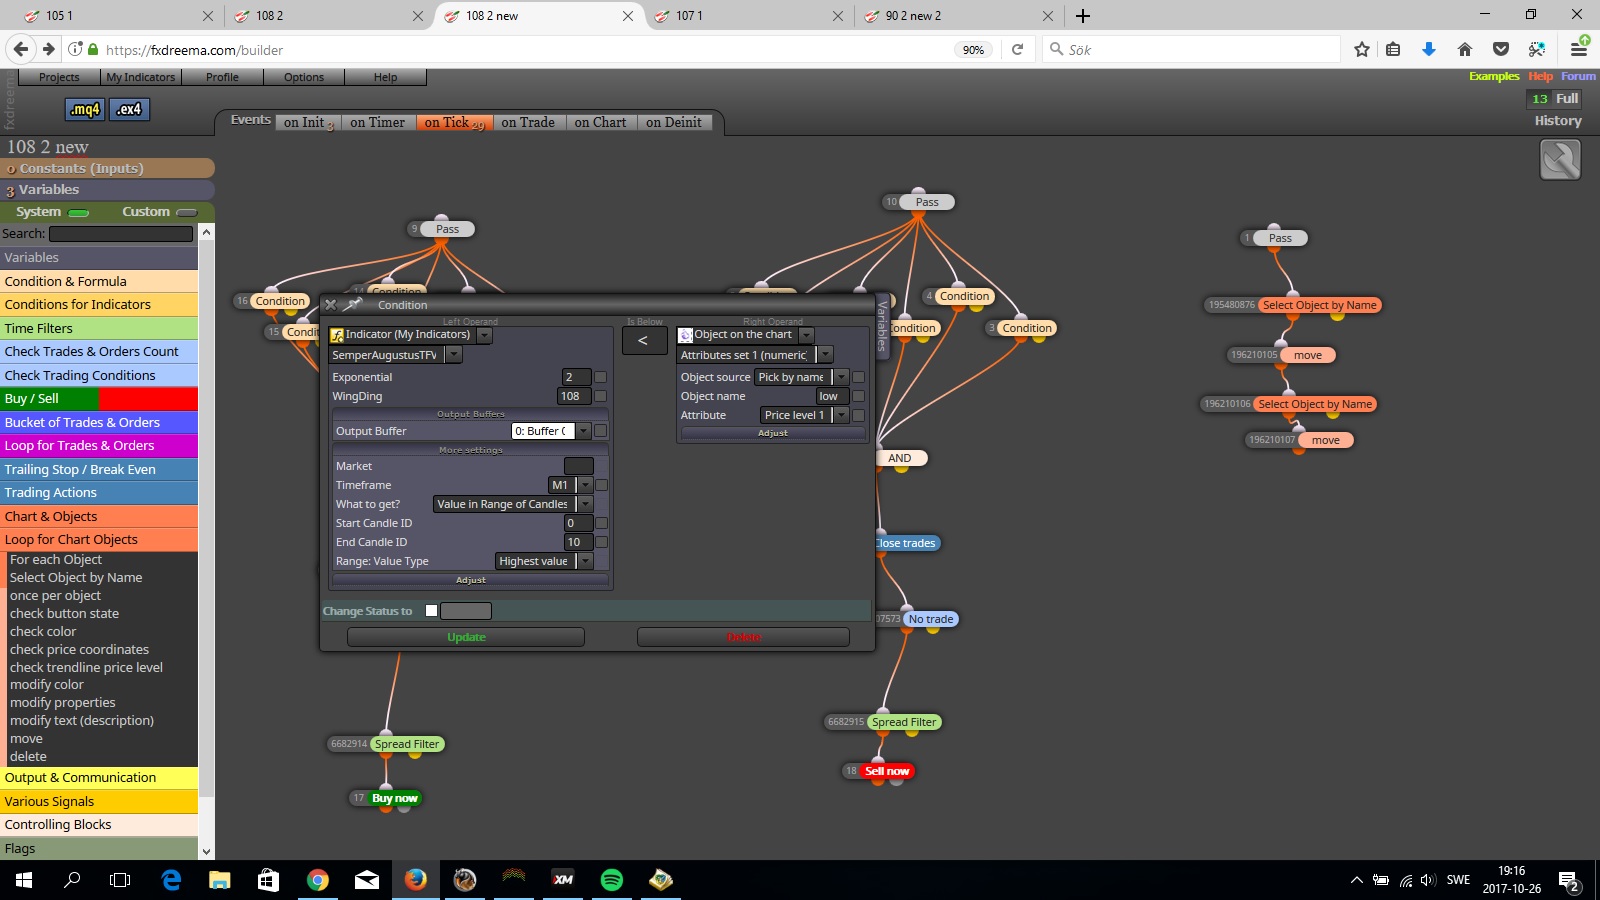Image resolution: width=1600 pixels, height=900 pixels.
Task: Open the My Indicators menu
Action: click(140, 77)
